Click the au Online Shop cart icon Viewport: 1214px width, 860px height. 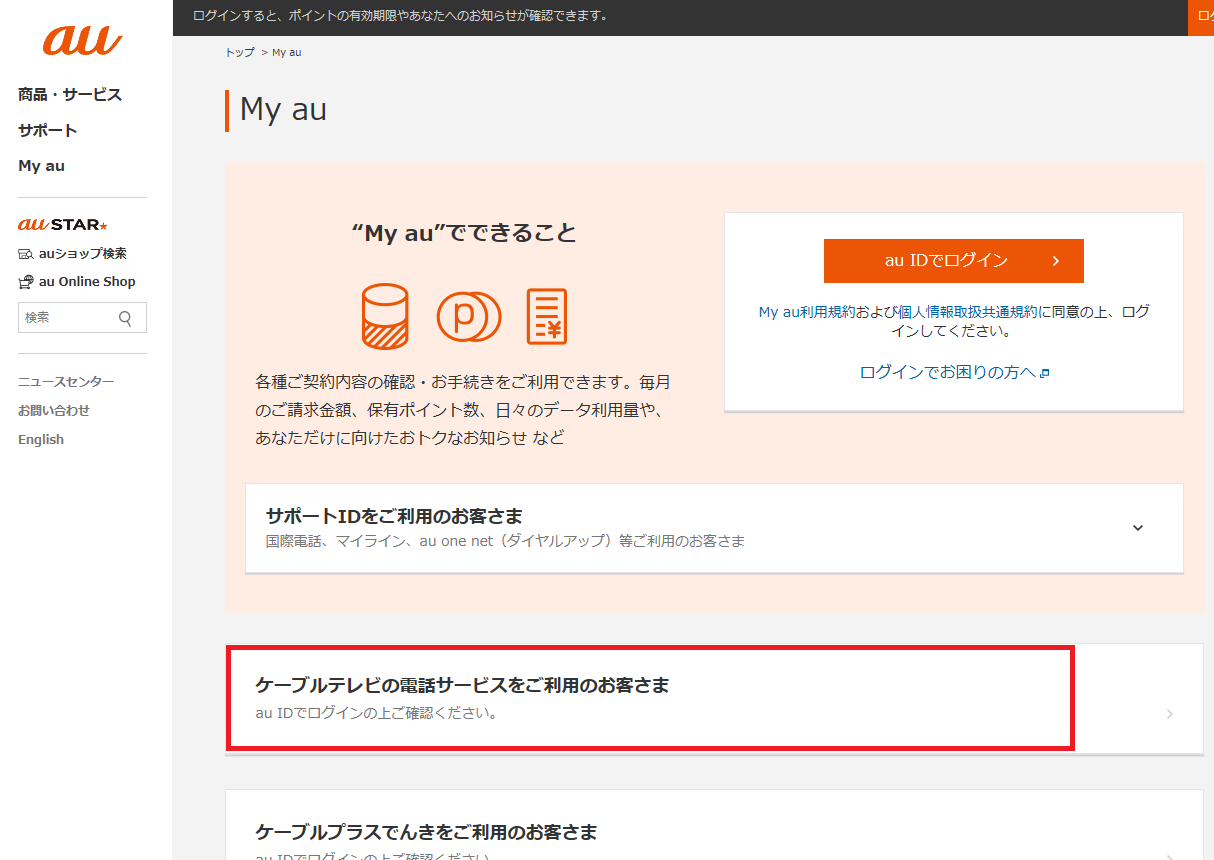pyautogui.click(x=26, y=282)
